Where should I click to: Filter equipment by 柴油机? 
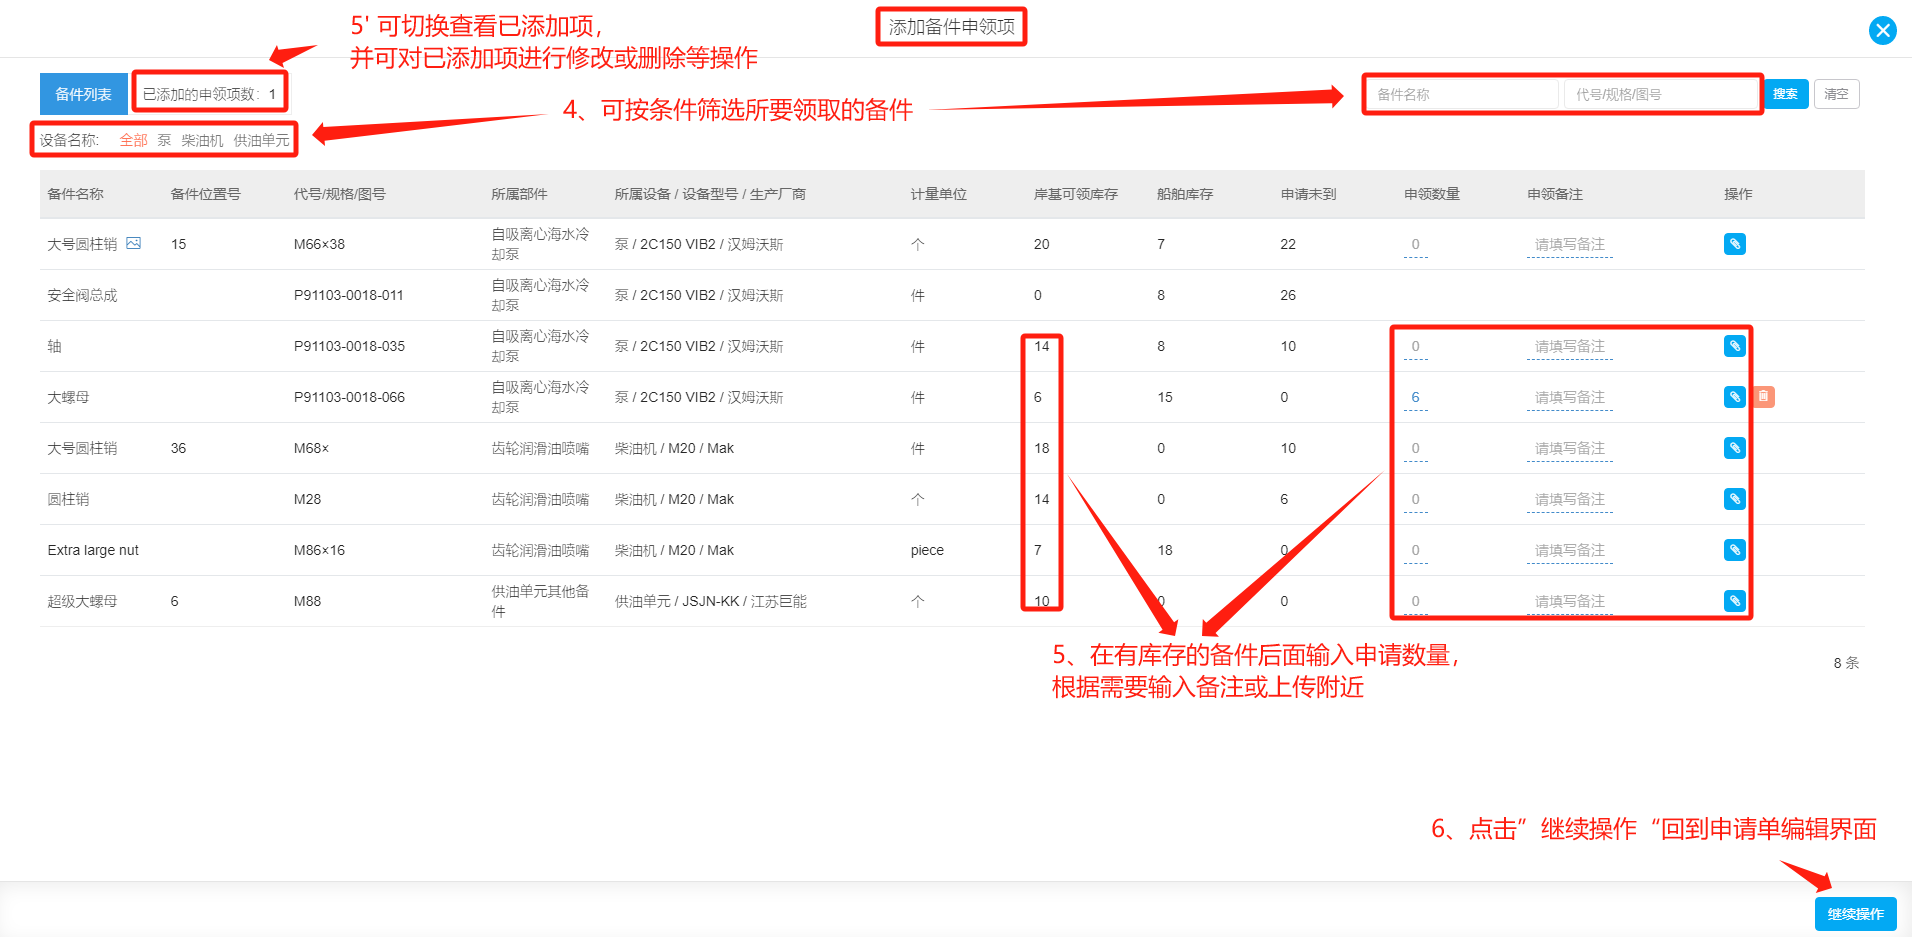click(x=202, y=140)
